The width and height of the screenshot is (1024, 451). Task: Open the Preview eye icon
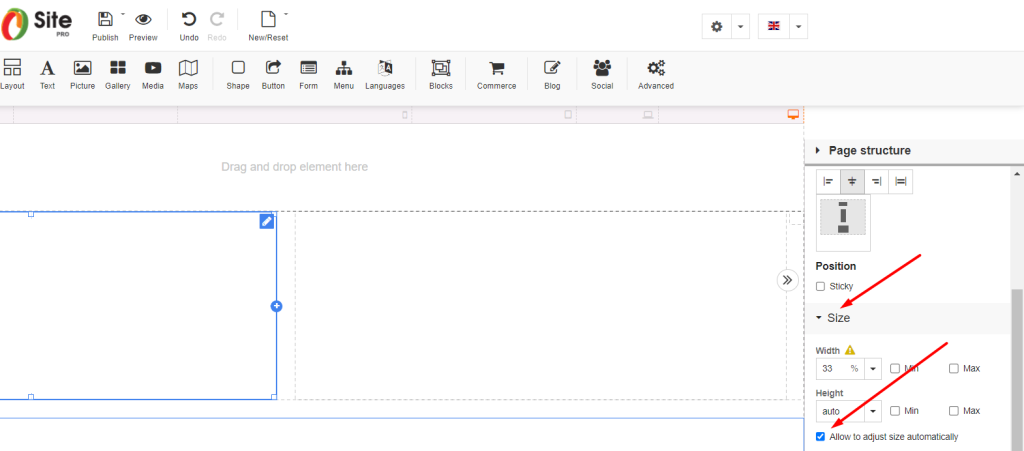[143, 19]
